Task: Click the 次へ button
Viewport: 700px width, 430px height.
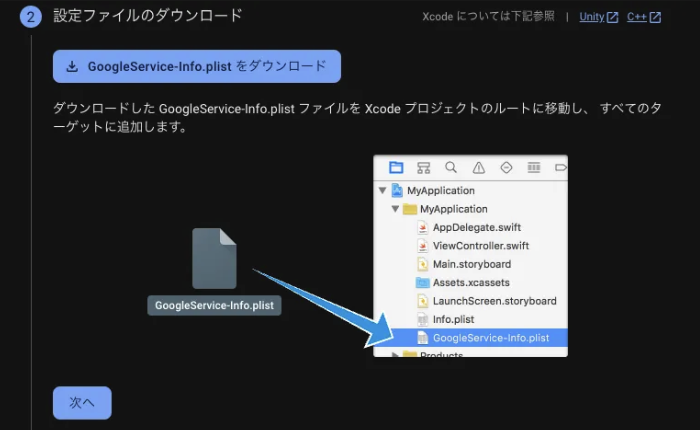Action: (x=82, y=403)
